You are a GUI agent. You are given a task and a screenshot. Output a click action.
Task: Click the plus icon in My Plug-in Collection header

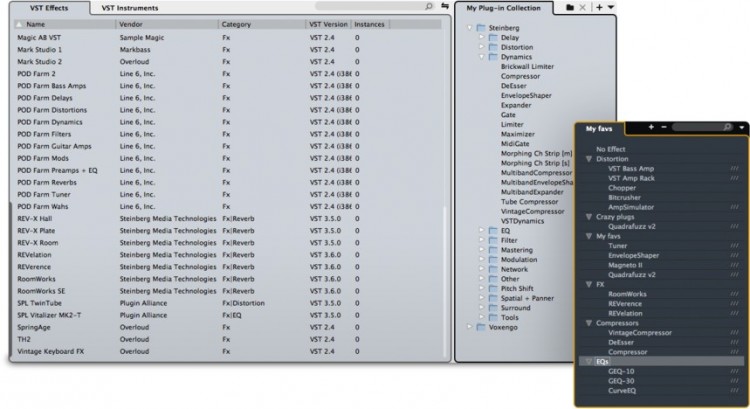[x=599, y=8]
